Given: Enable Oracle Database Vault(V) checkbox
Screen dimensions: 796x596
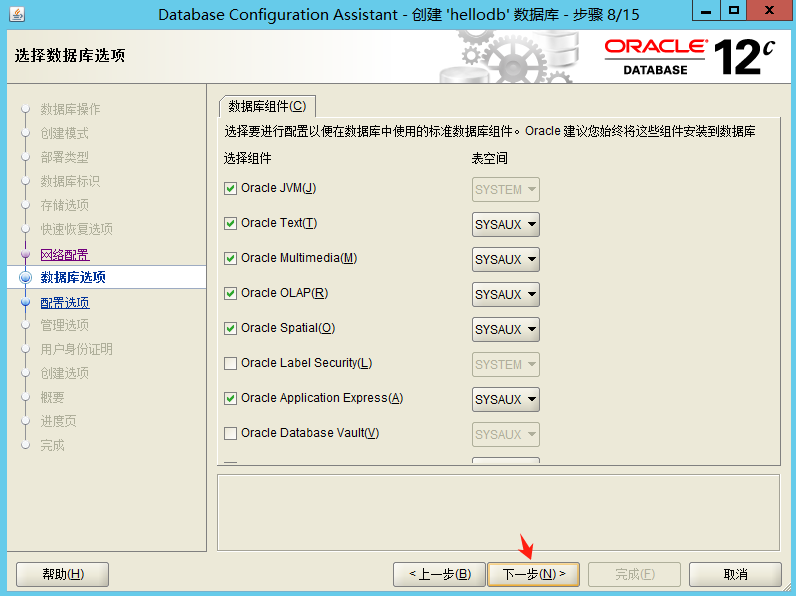Looking at the screenshot, I should [x=230, y=434].
